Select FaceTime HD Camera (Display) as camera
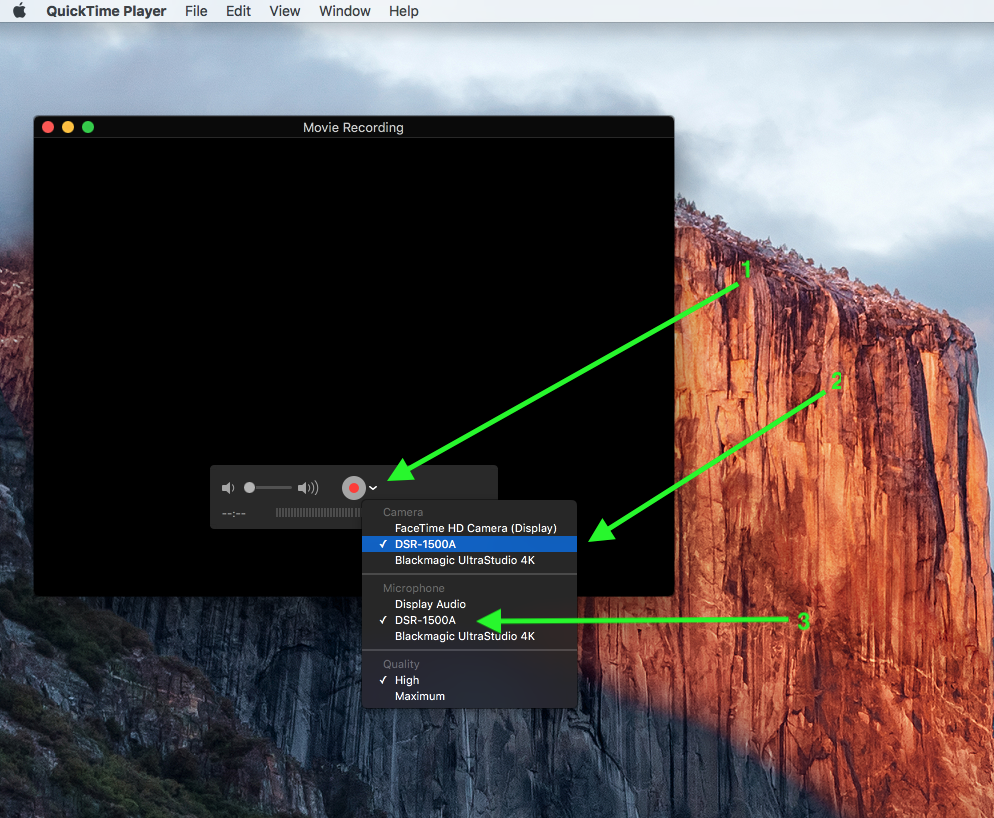The width and height of the screenshot is (994, 818). tap(475, 528)
